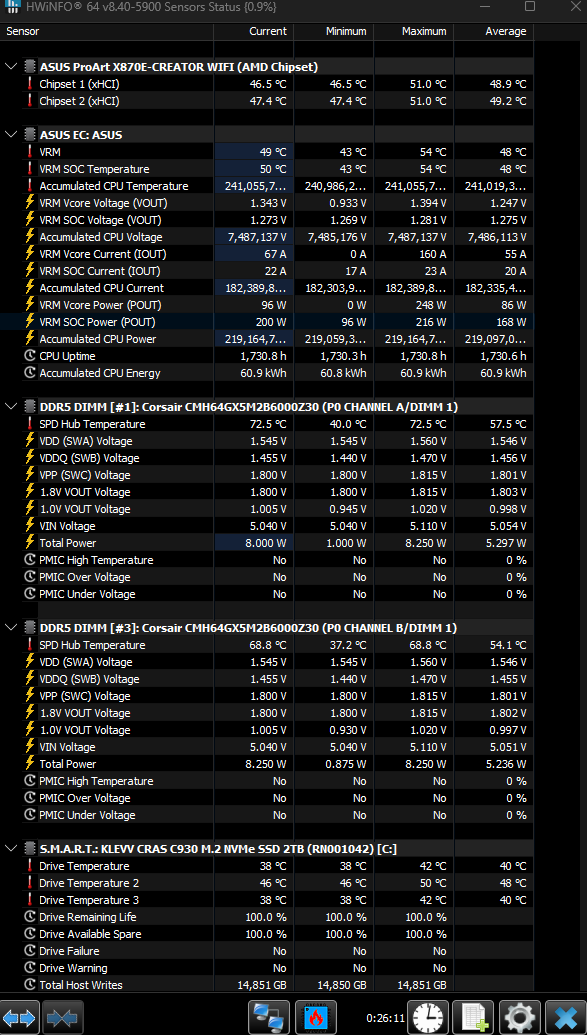This screenshot has height=1035, width=587.
Task: Select the Drive Available Spare row
Action: click(x=267, y=934)
